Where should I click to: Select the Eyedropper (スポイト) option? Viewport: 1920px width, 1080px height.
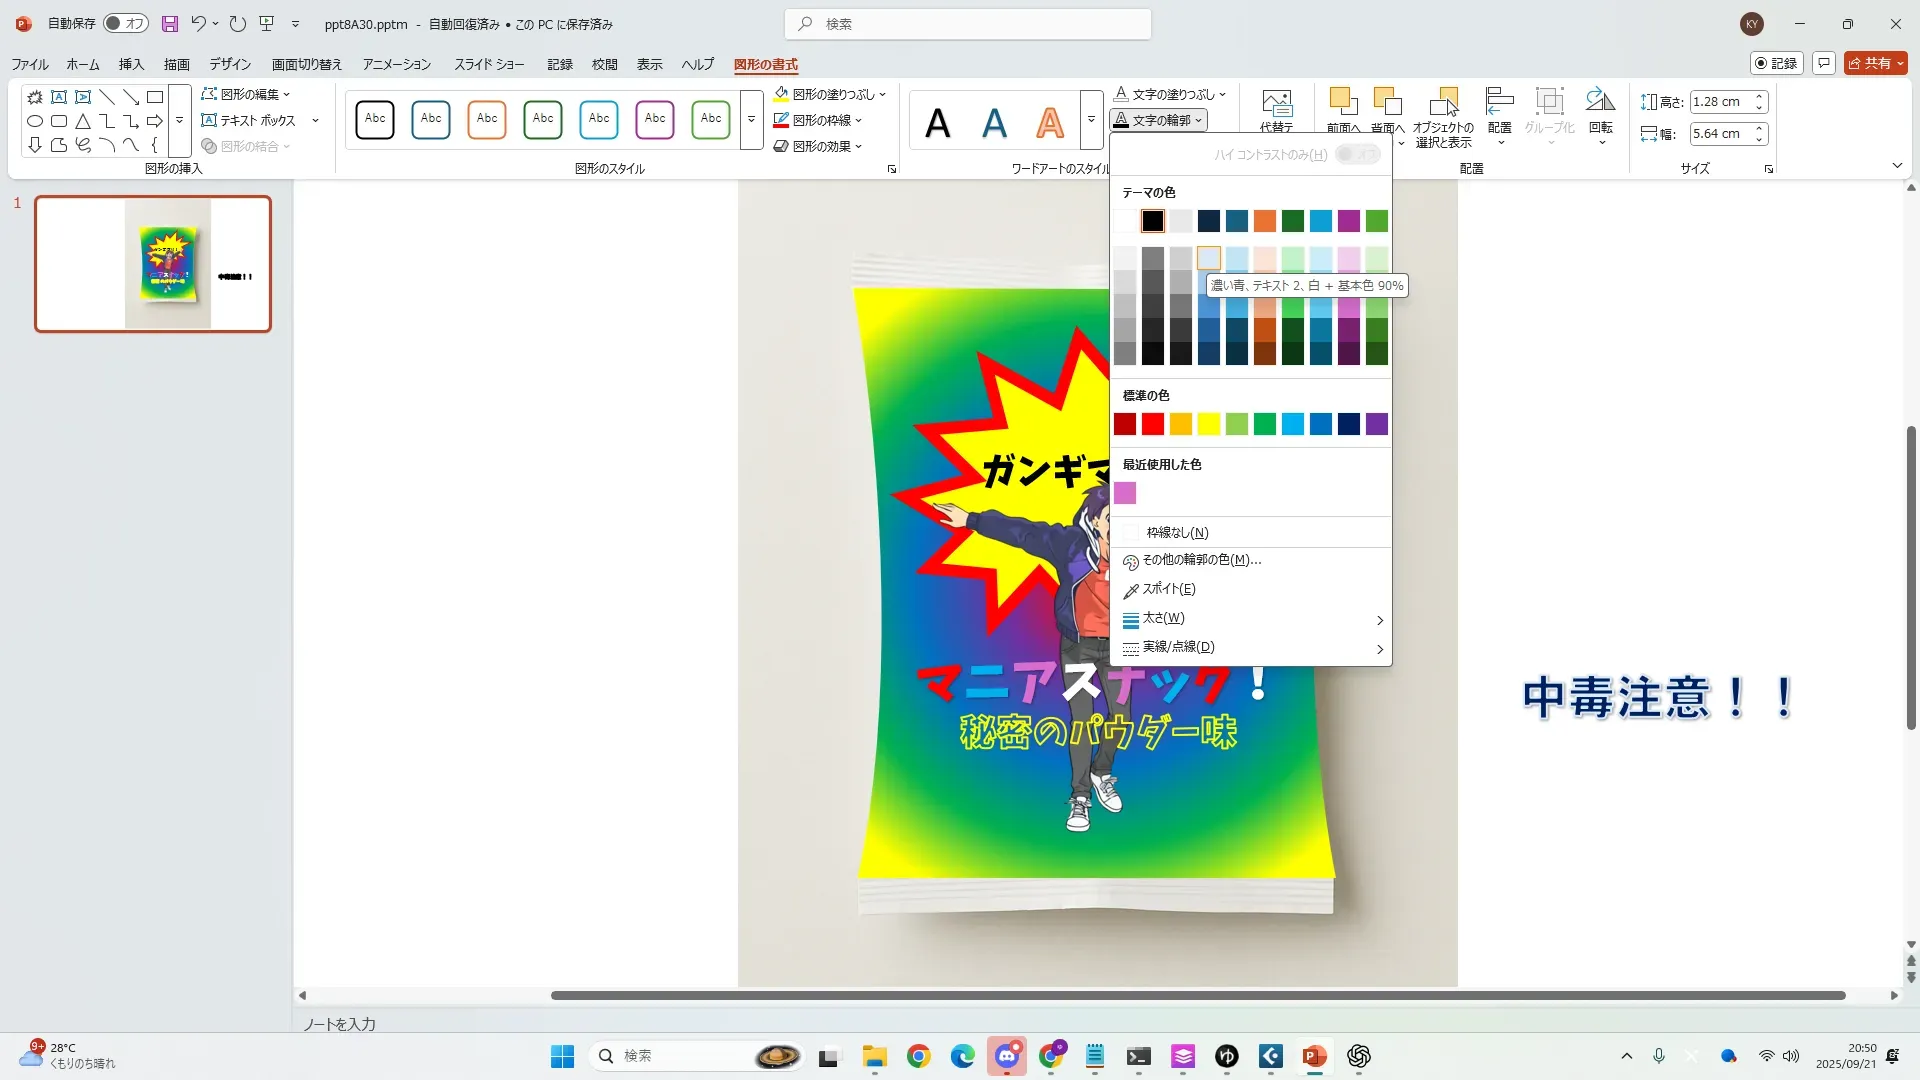1168,589
